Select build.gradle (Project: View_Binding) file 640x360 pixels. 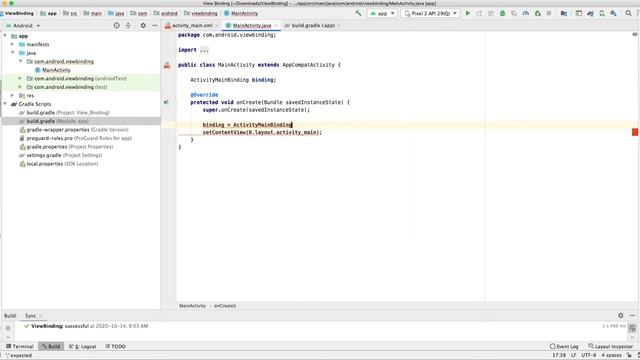[64, 112]
